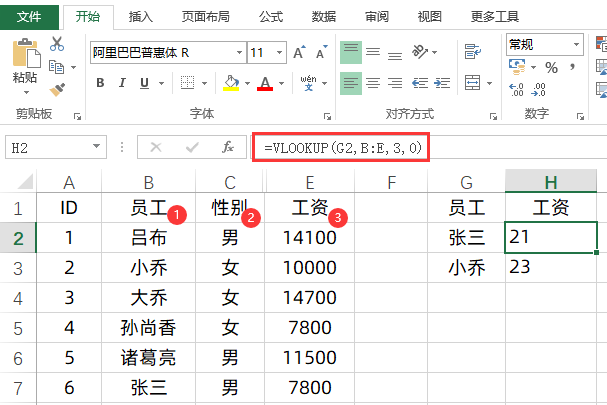Open font color dropdown arrow

[281, 83]
